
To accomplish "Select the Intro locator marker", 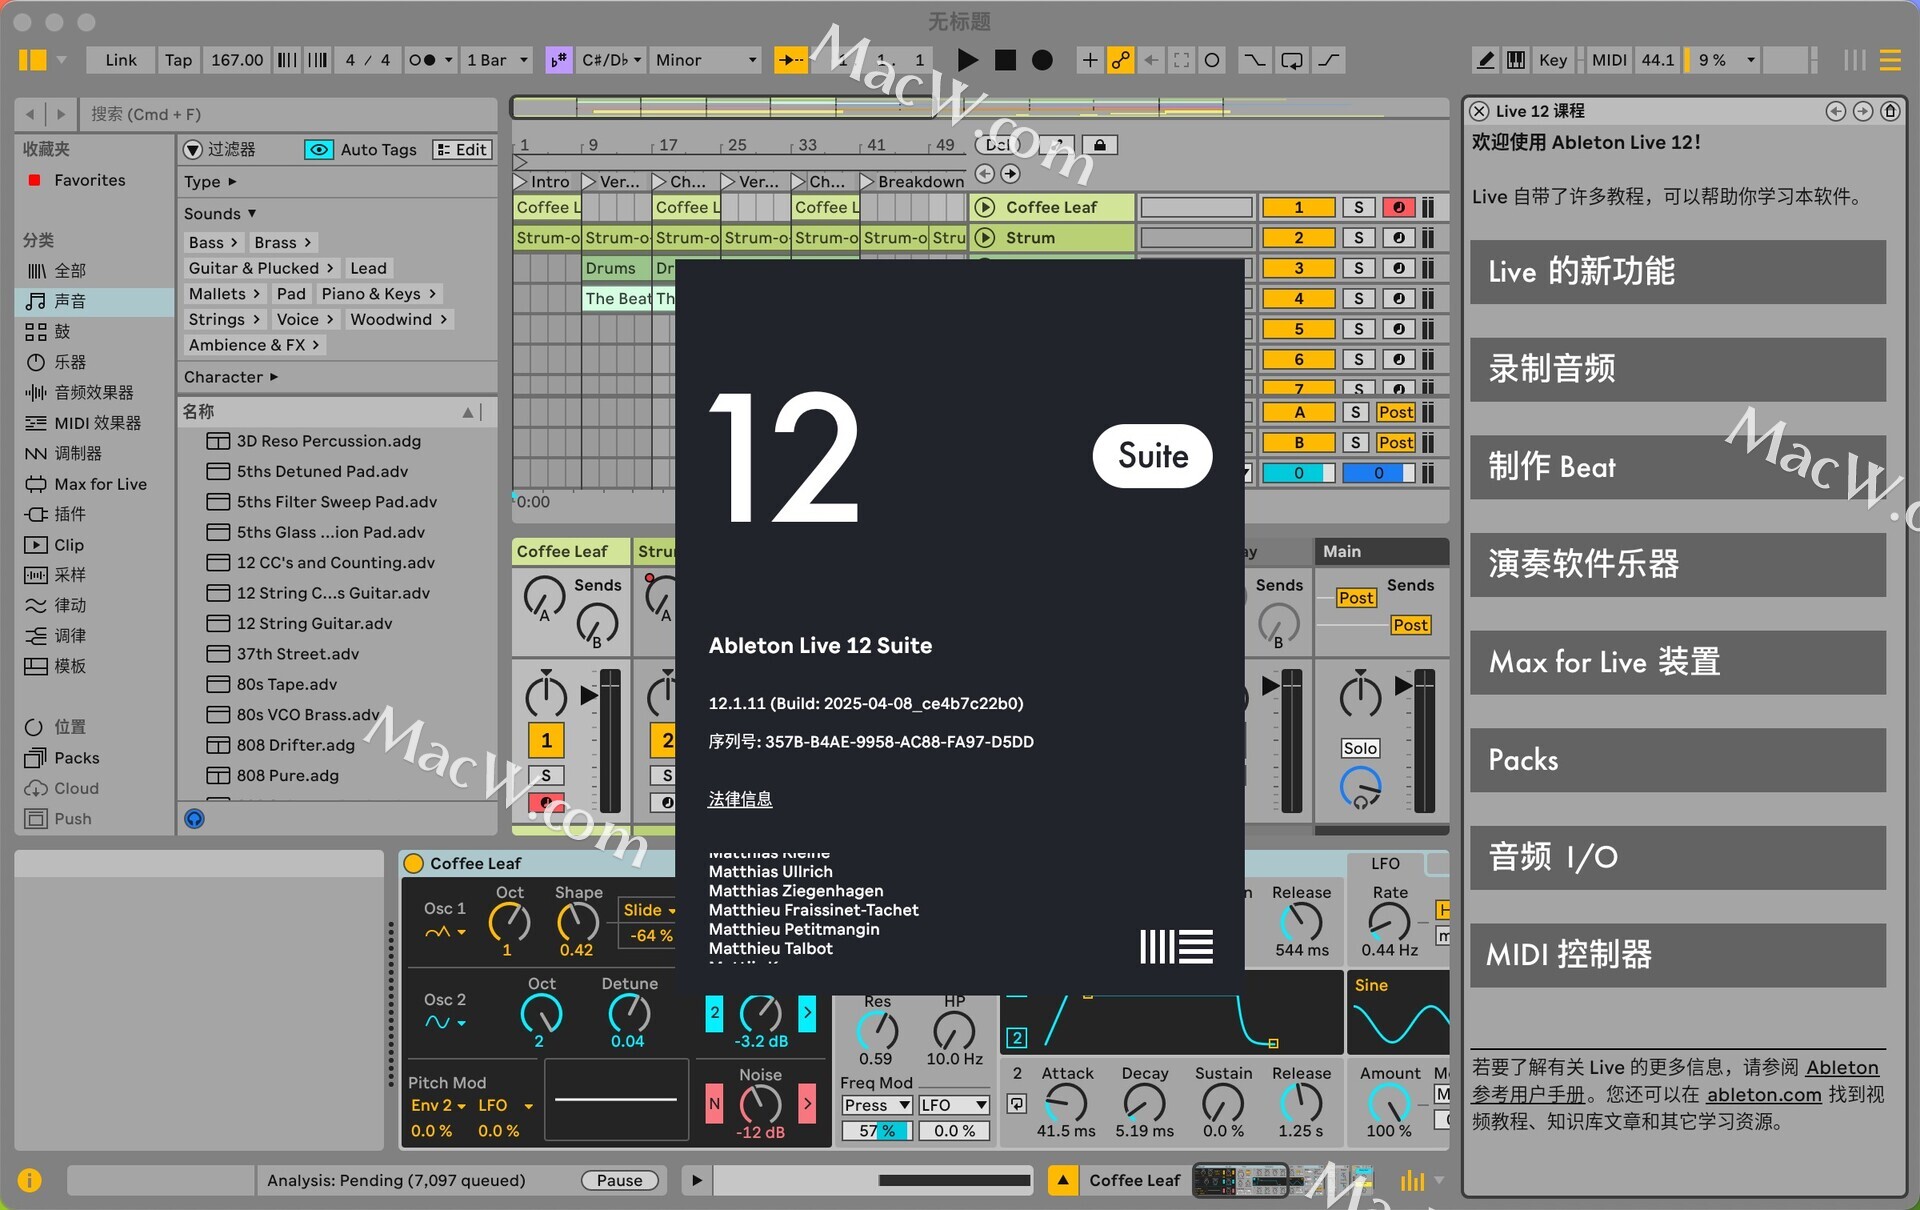I will click(x=542, y=182).
